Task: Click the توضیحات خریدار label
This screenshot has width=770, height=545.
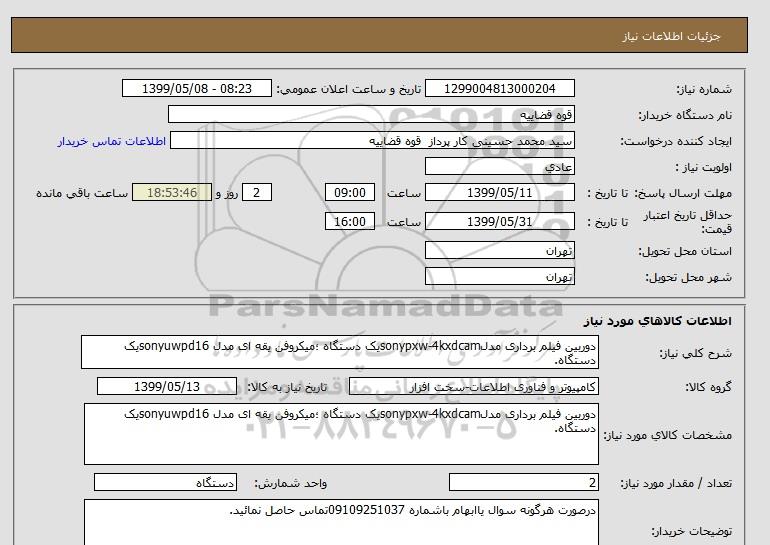Action: click(691, 531)
